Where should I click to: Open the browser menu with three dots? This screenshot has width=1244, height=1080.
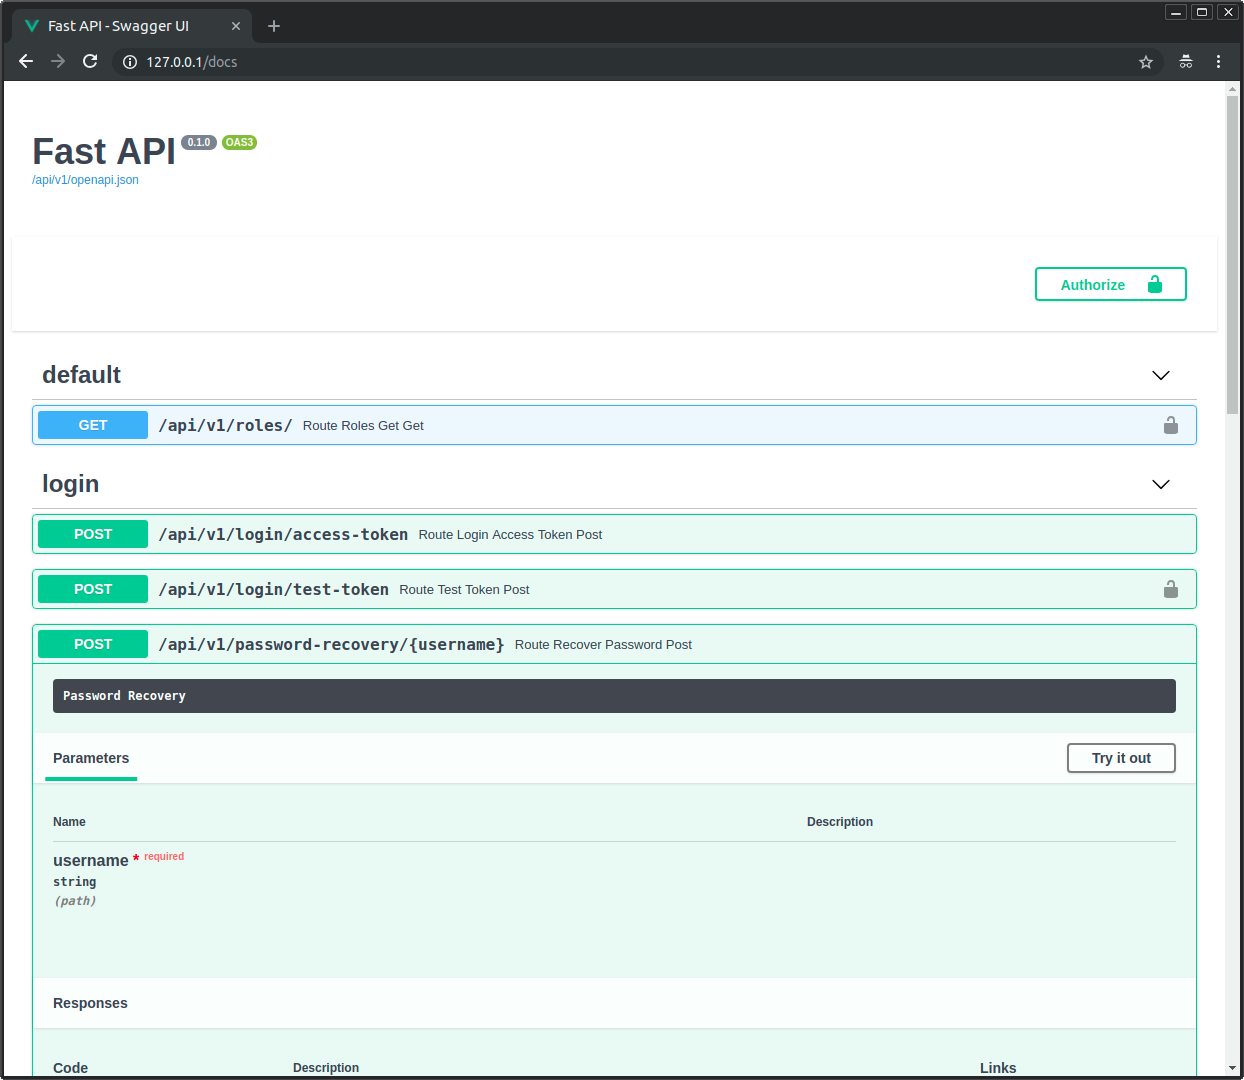coord(1219,61)
